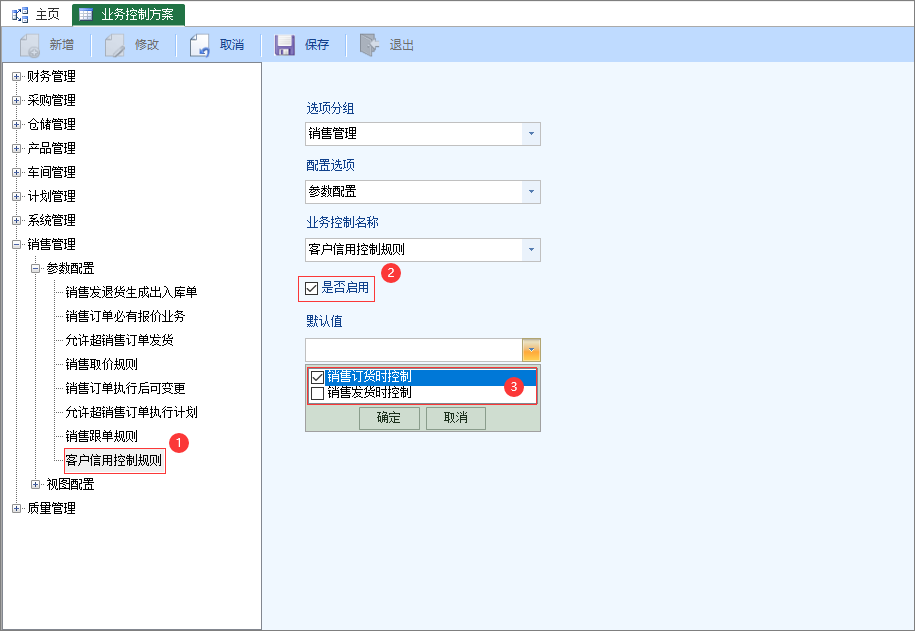915x631 pixels.
Task: Click 参数配置 text in 配置选项 field
Action: (333, 191)
